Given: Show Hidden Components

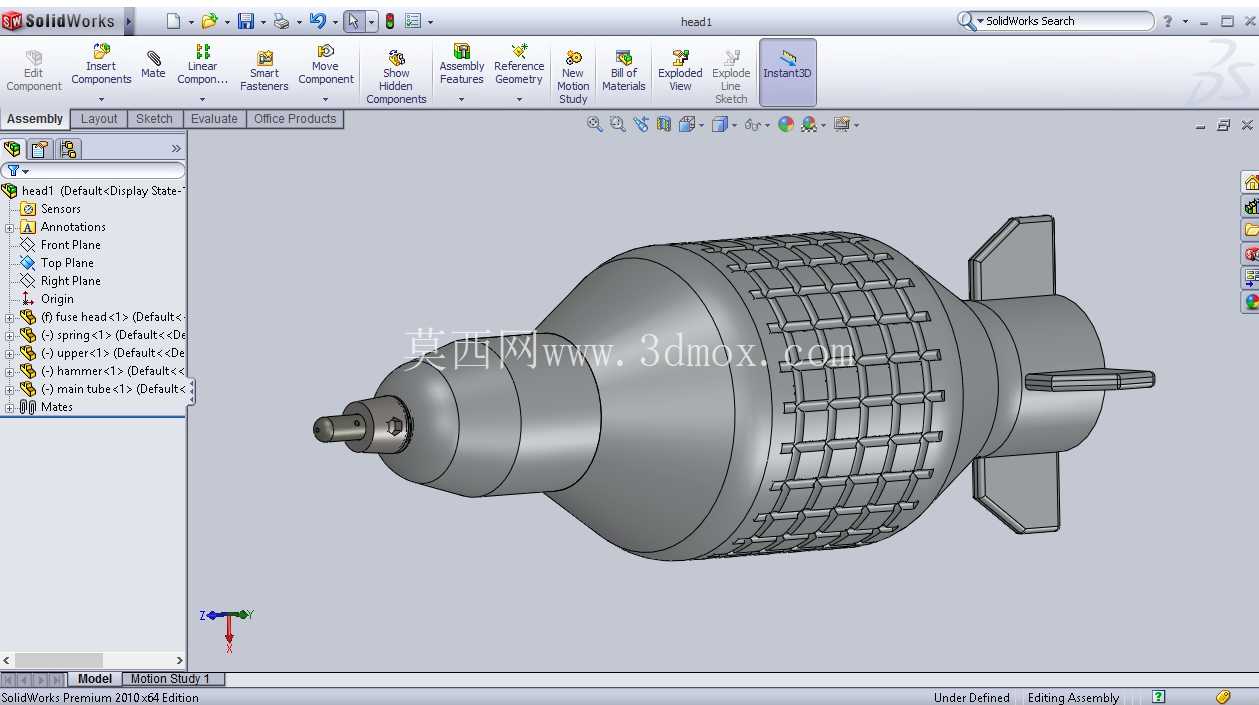Looking at the screenshot, I should (x=396, y=77).
